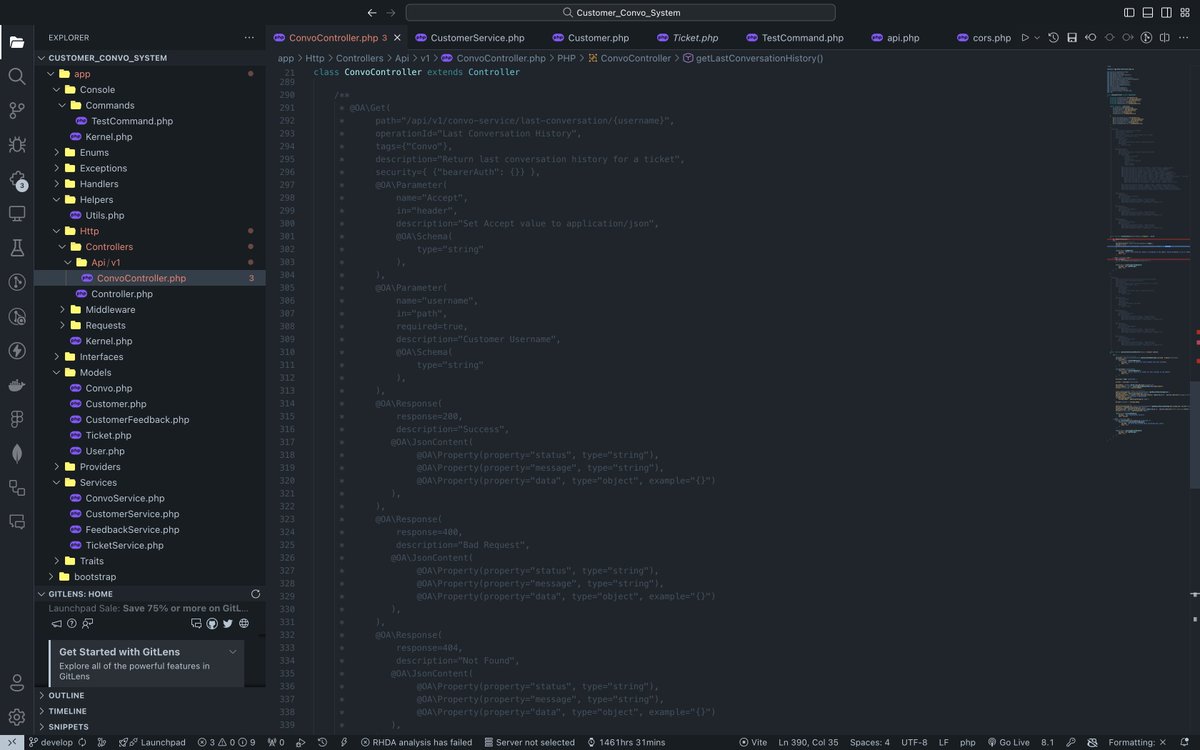Switch to the TestCommand.php tab

794,38
